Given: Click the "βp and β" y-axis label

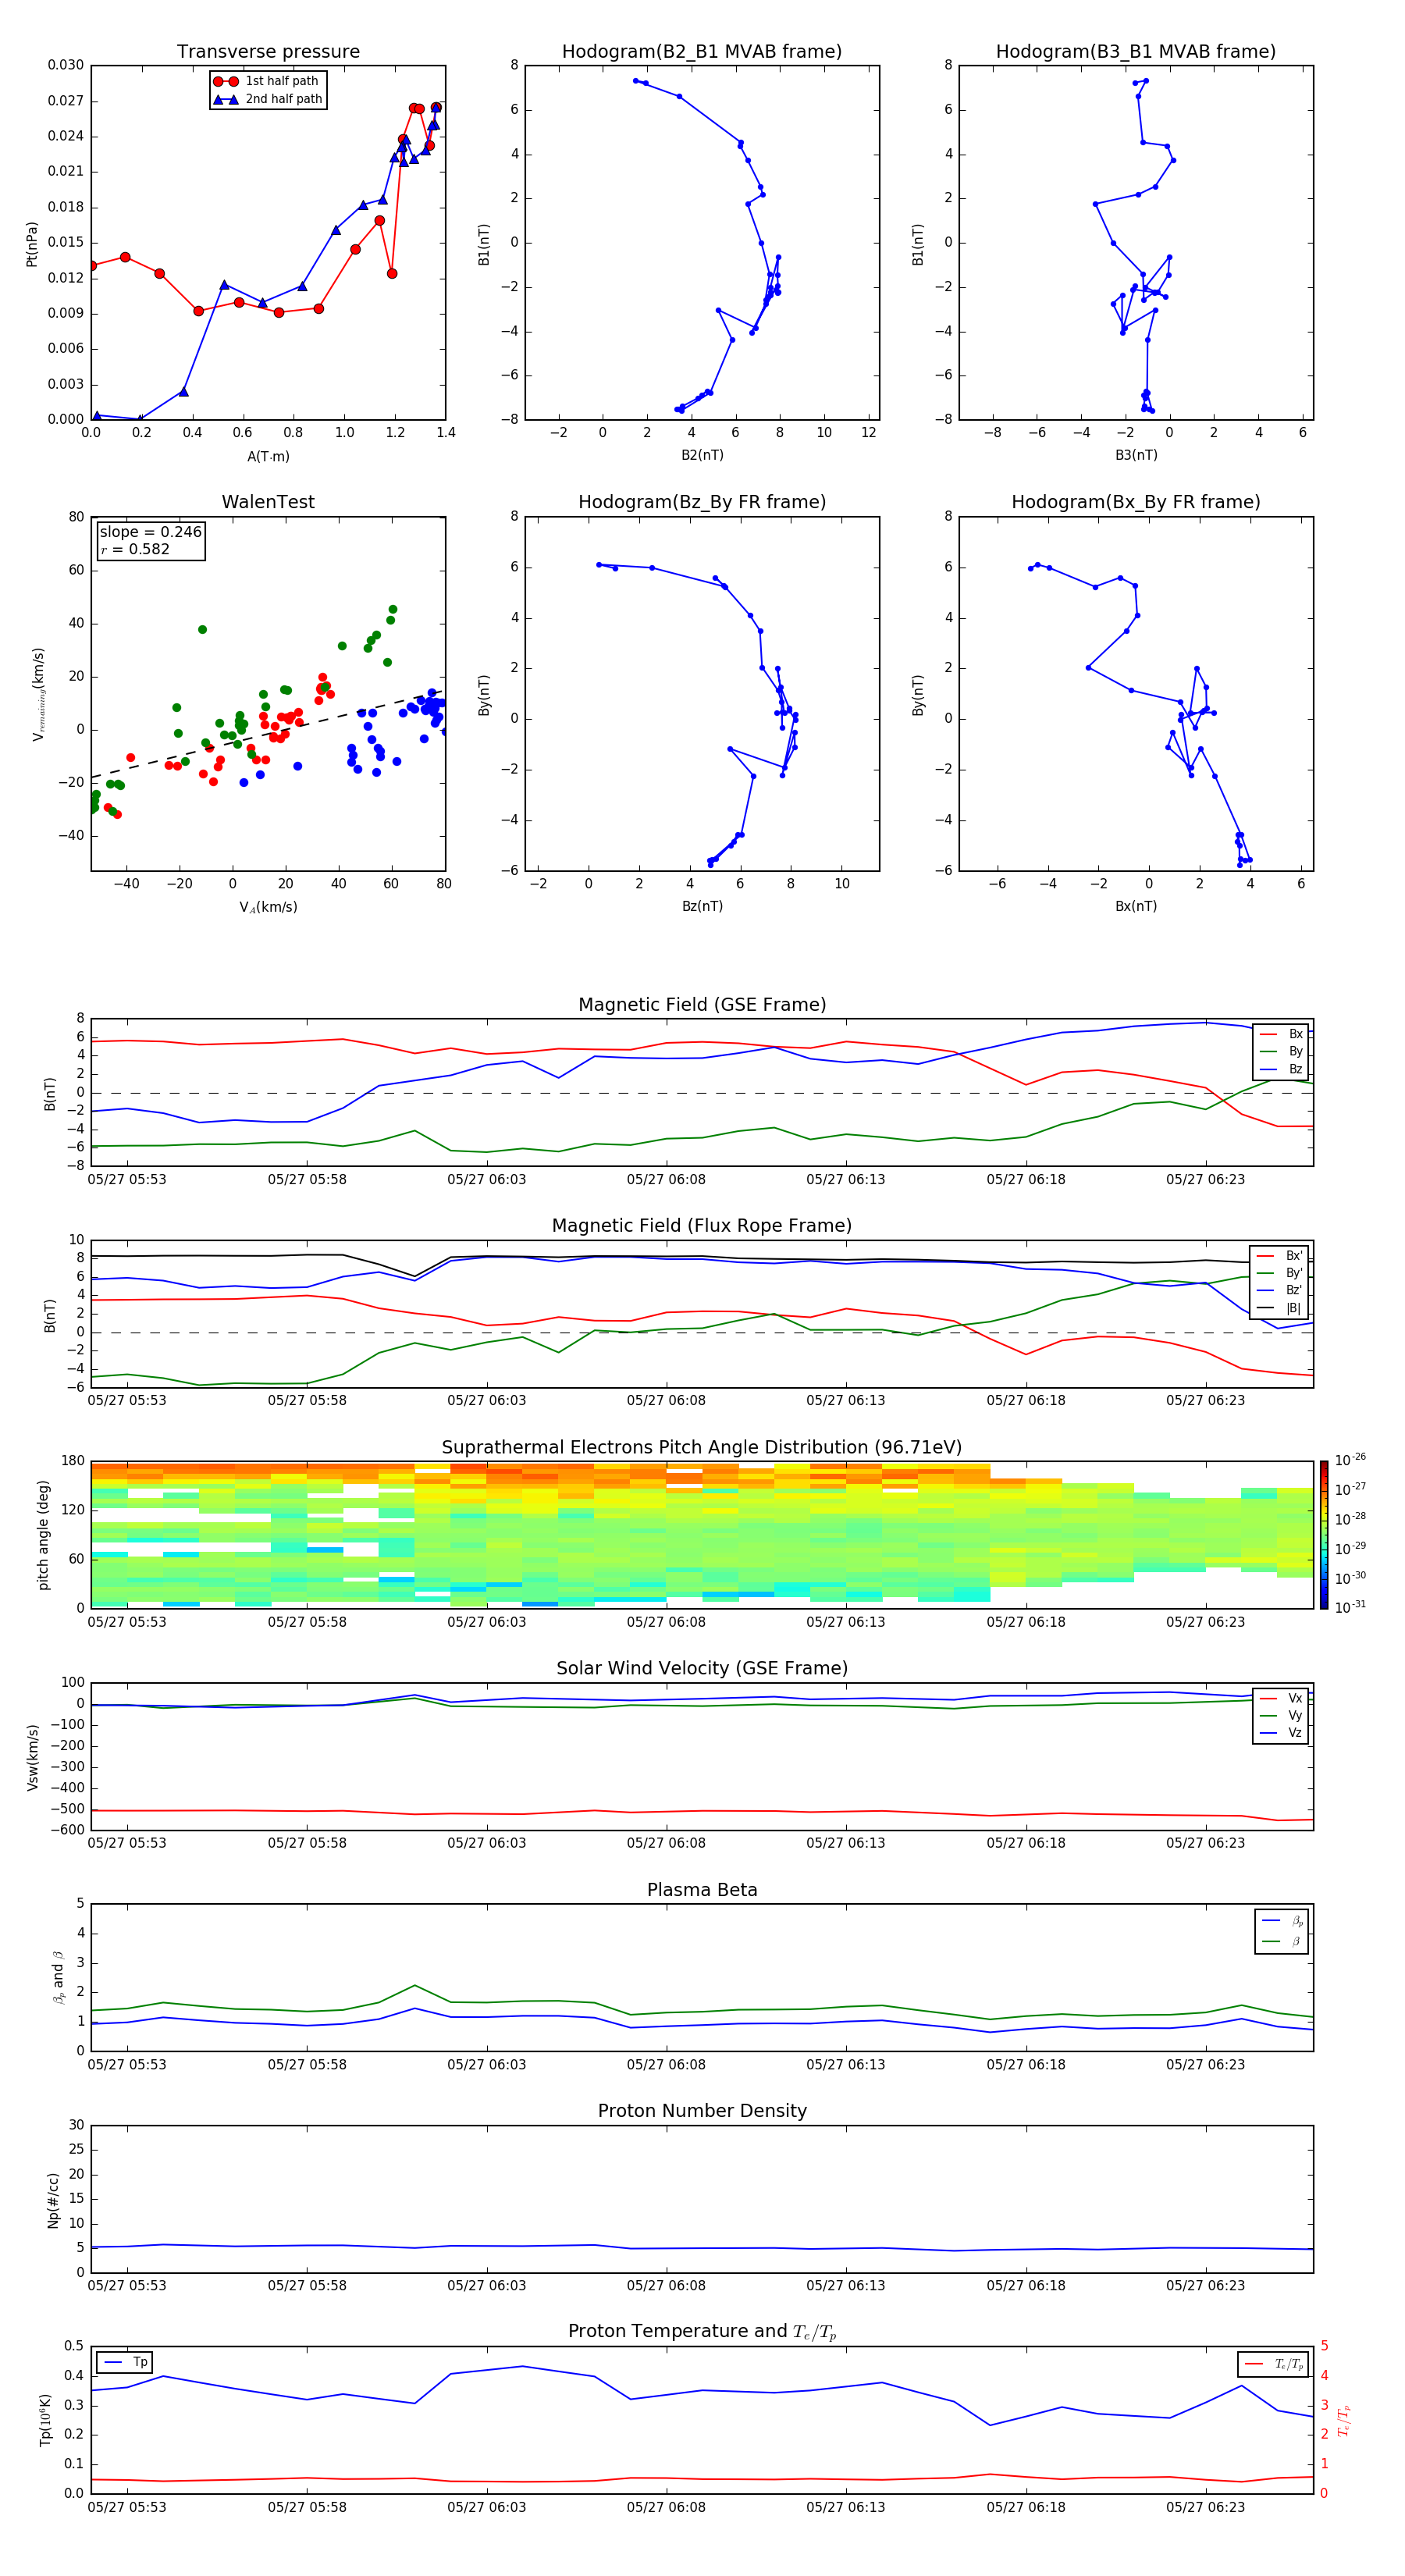Looking at the screenshot, I should 58,1977.
